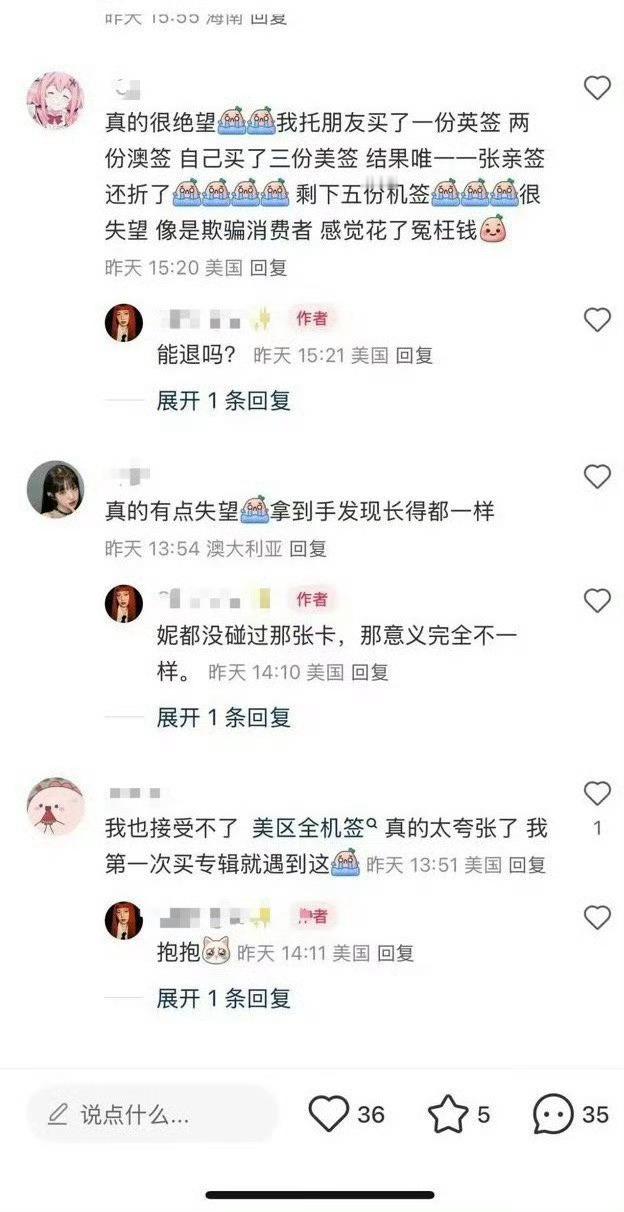Image resolution: width=624 pixels, height=1212 pixels.
Task: Open dark-haired girl avatar of Australia commenter
Action: 55,490
